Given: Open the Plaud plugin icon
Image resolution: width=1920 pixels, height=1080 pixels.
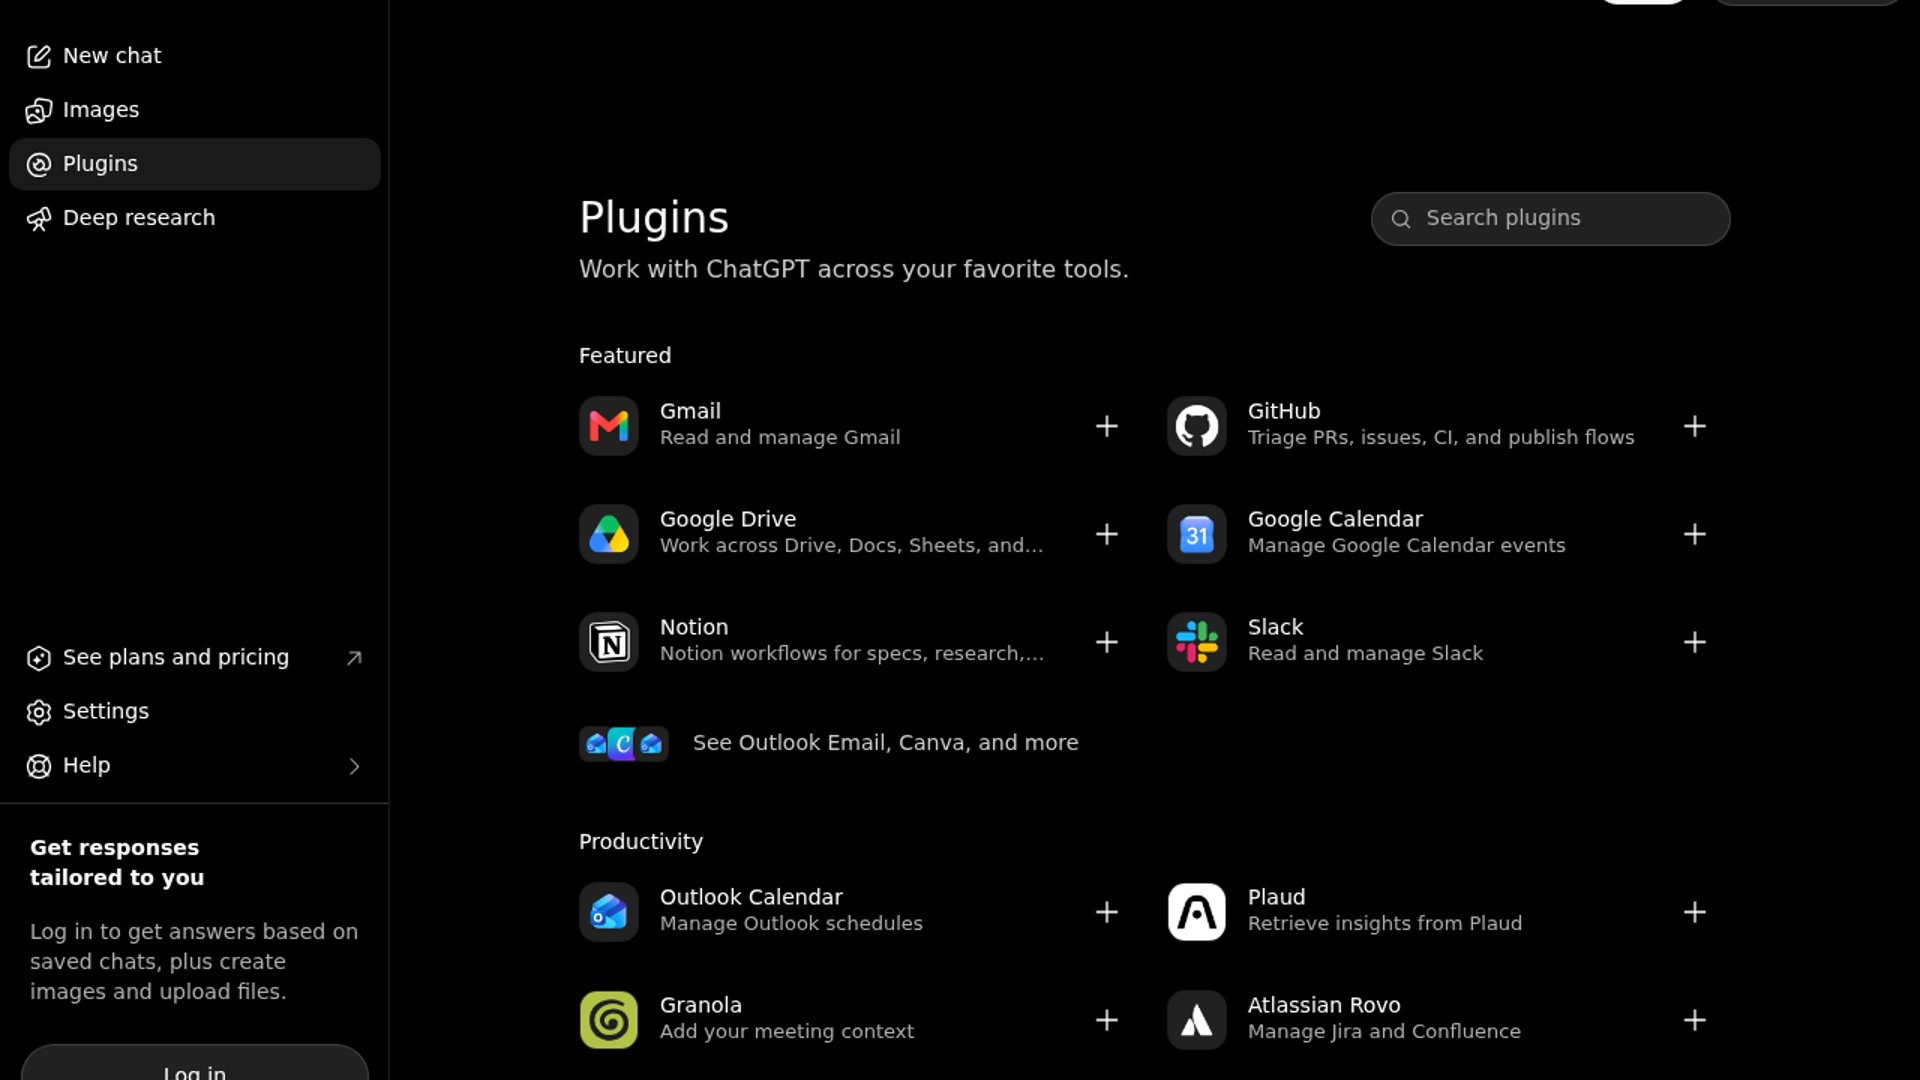Looking at the screenshot, I should click(x=1197, y=912).
